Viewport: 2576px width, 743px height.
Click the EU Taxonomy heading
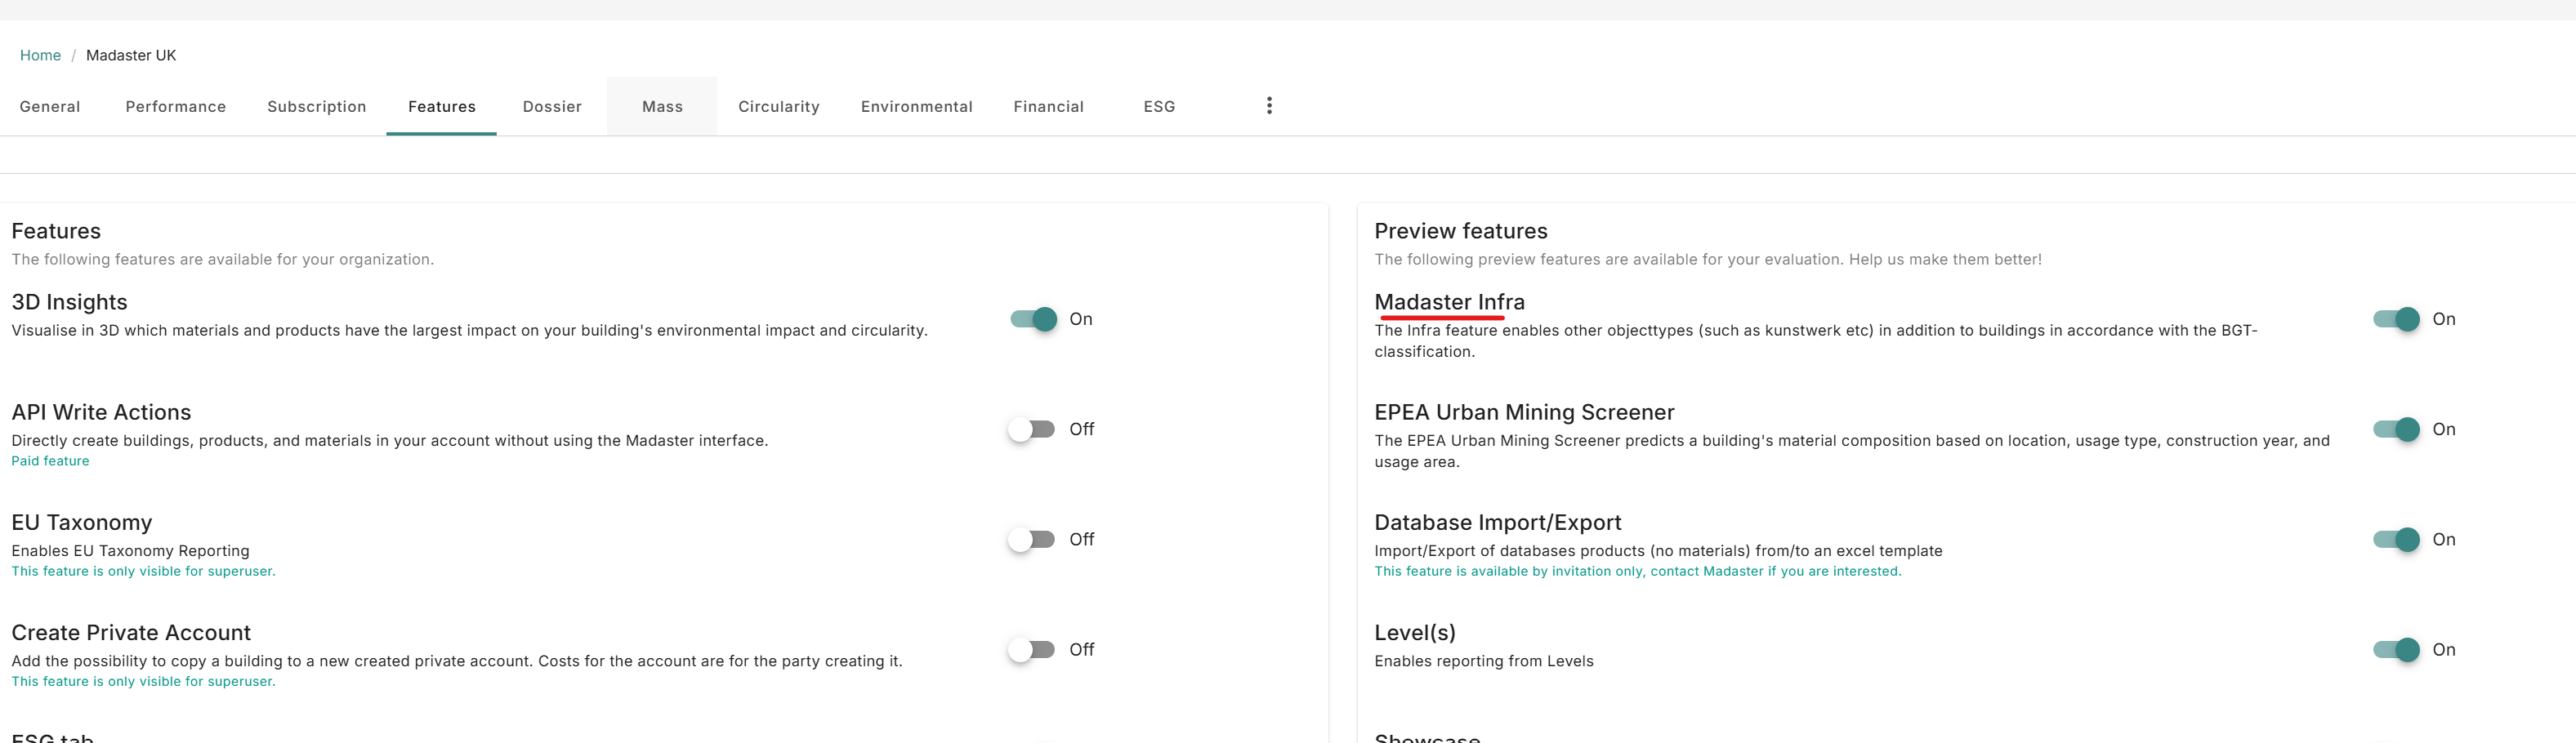coord(82,522)
